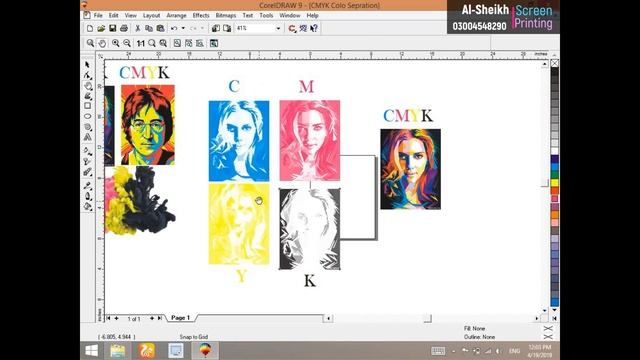Cut the selection with the scissors icon

pos(138,28)
